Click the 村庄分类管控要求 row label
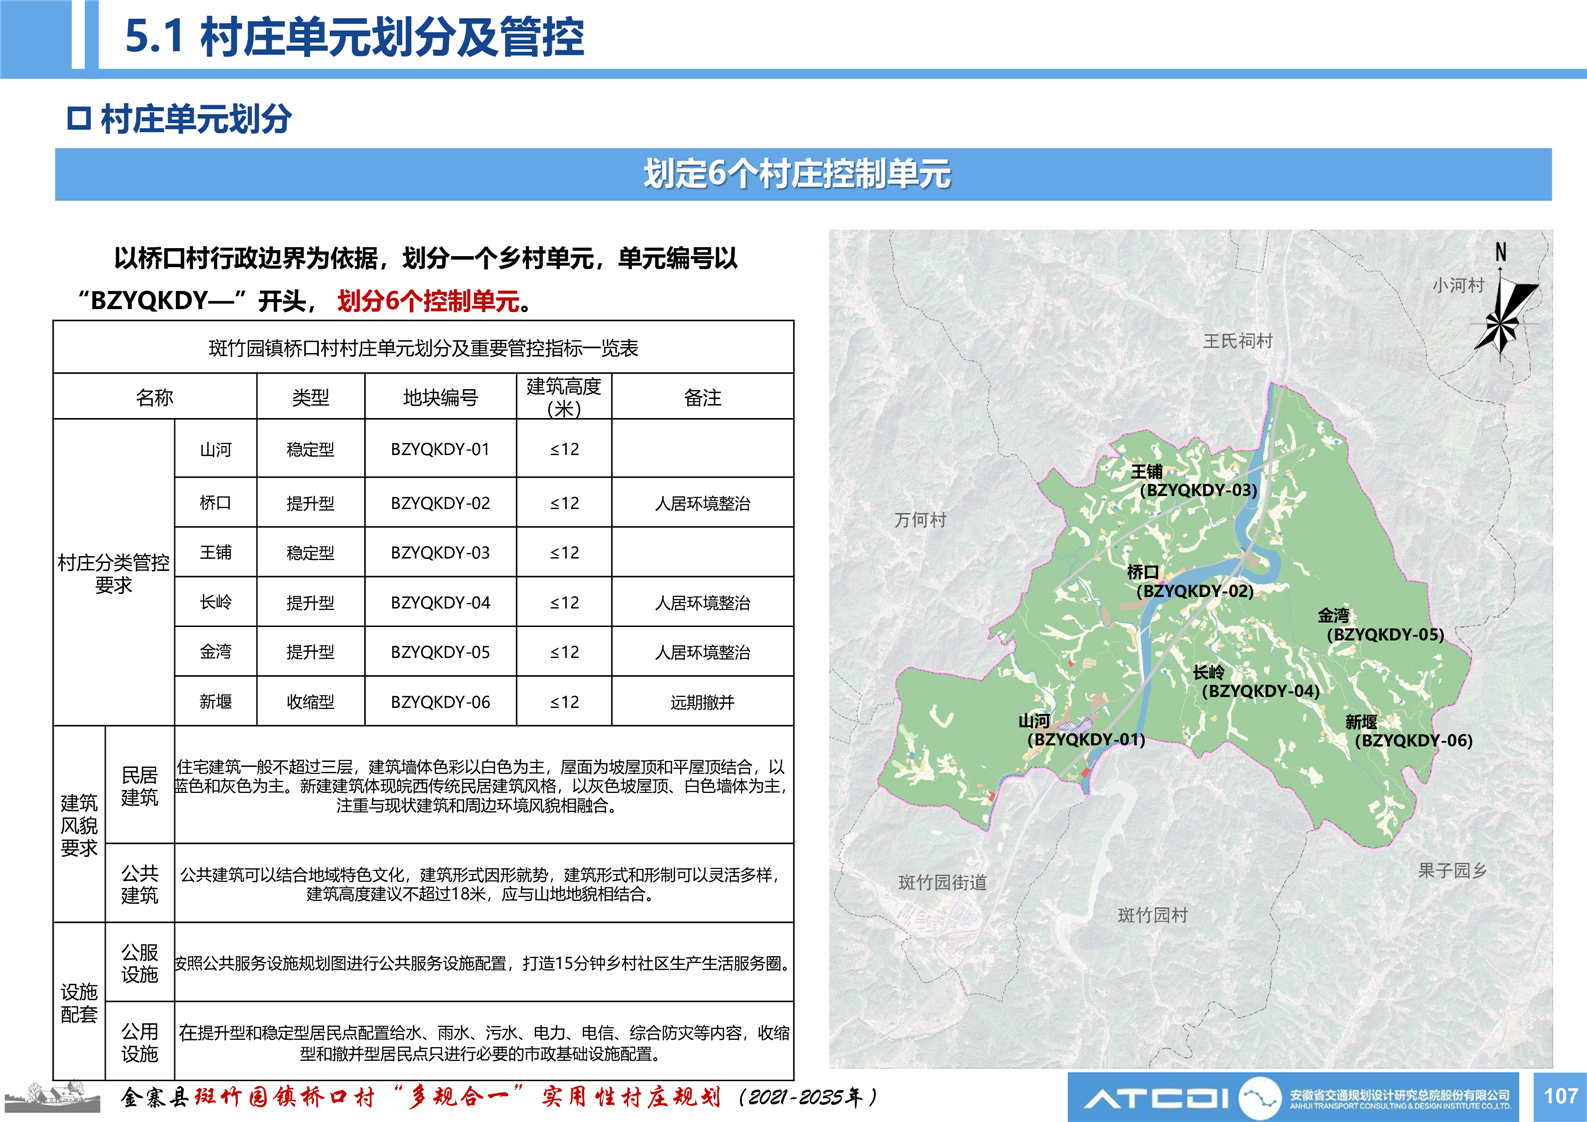 [114, 573]
